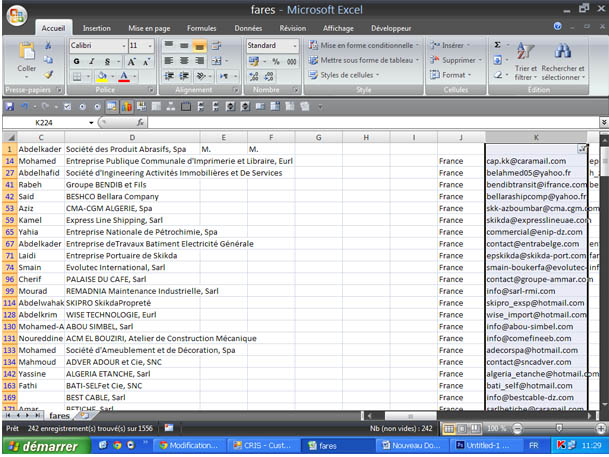Decrease indent in Alignement group

click(169, 76)
